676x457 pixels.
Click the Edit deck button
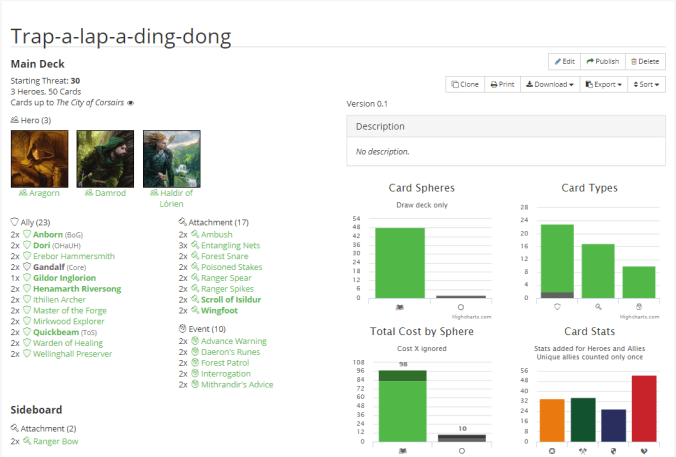(x=563, y=61)
